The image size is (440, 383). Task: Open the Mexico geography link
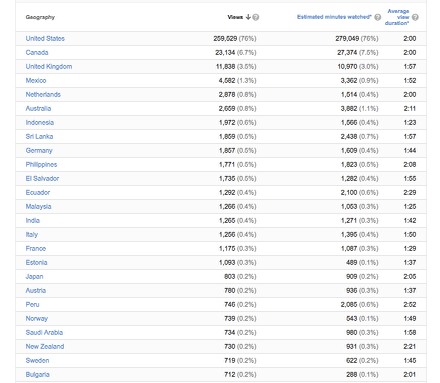click(36, 80)
